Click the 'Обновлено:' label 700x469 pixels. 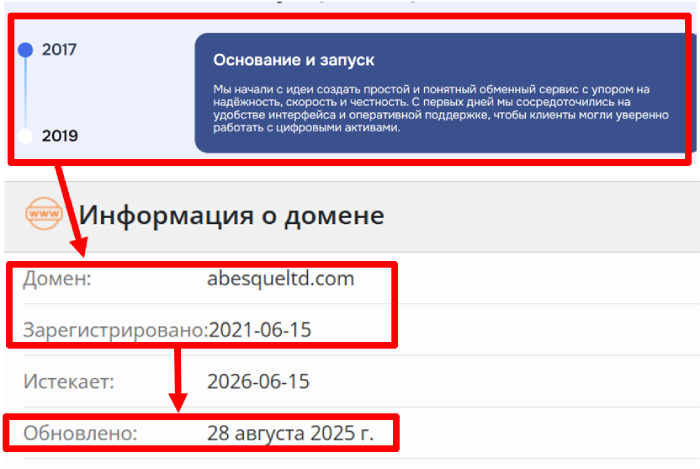80,433
